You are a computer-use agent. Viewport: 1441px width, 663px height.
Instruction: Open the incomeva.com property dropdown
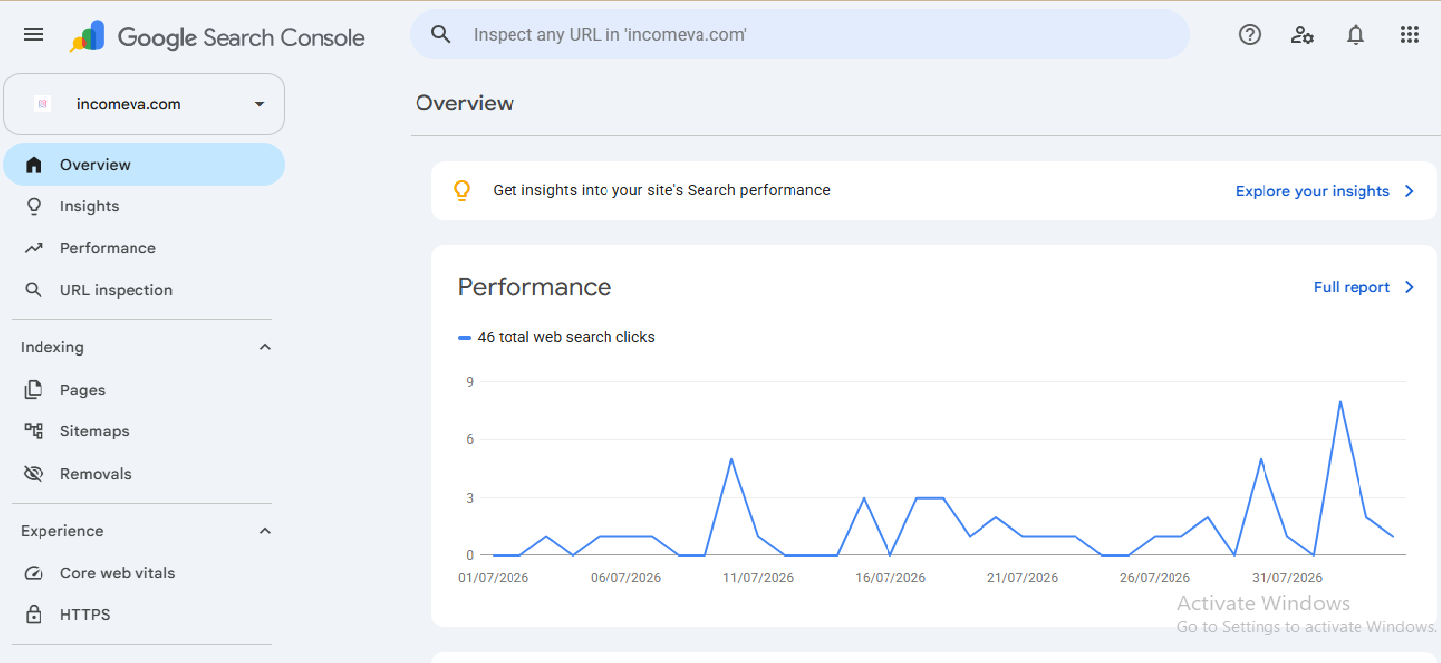144,104
